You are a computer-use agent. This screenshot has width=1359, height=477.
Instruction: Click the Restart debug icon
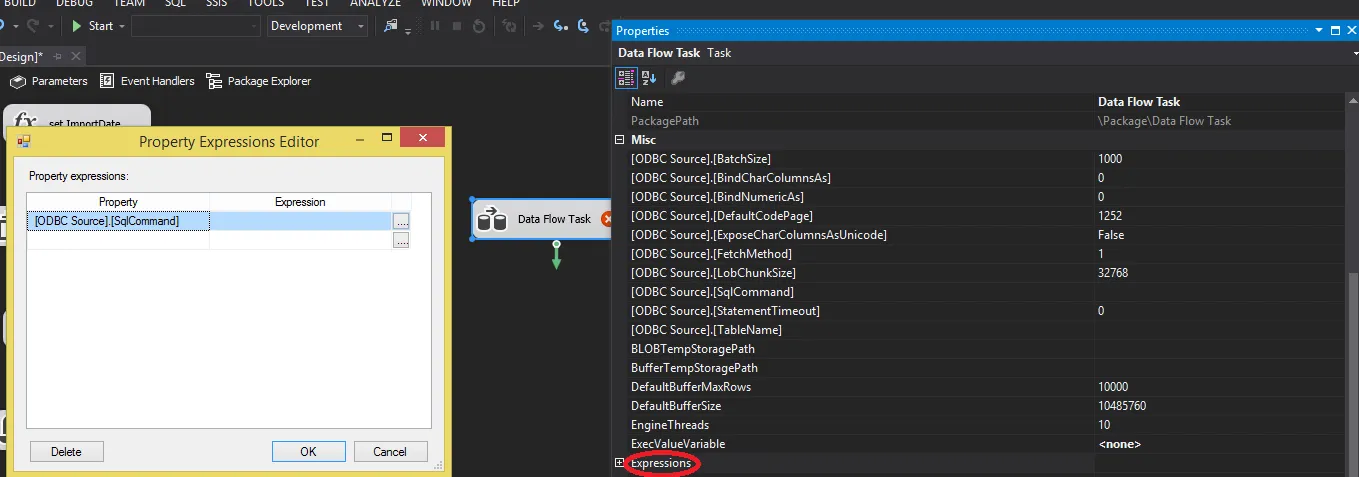(x=479, y=26)
